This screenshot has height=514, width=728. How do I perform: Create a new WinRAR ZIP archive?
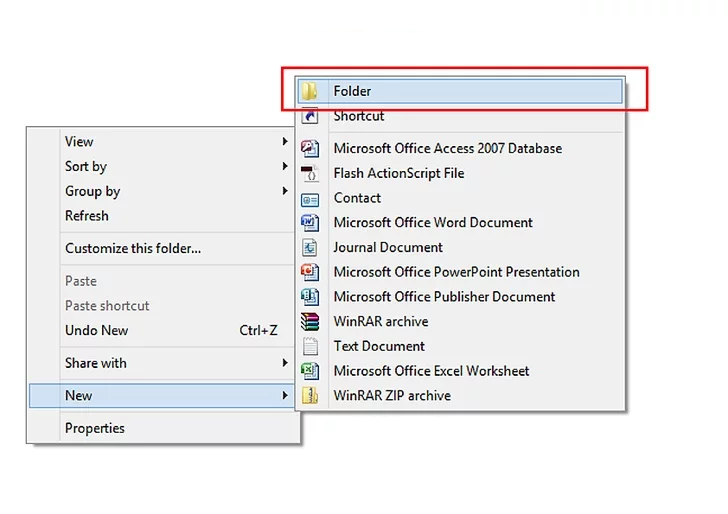[392, 396]
